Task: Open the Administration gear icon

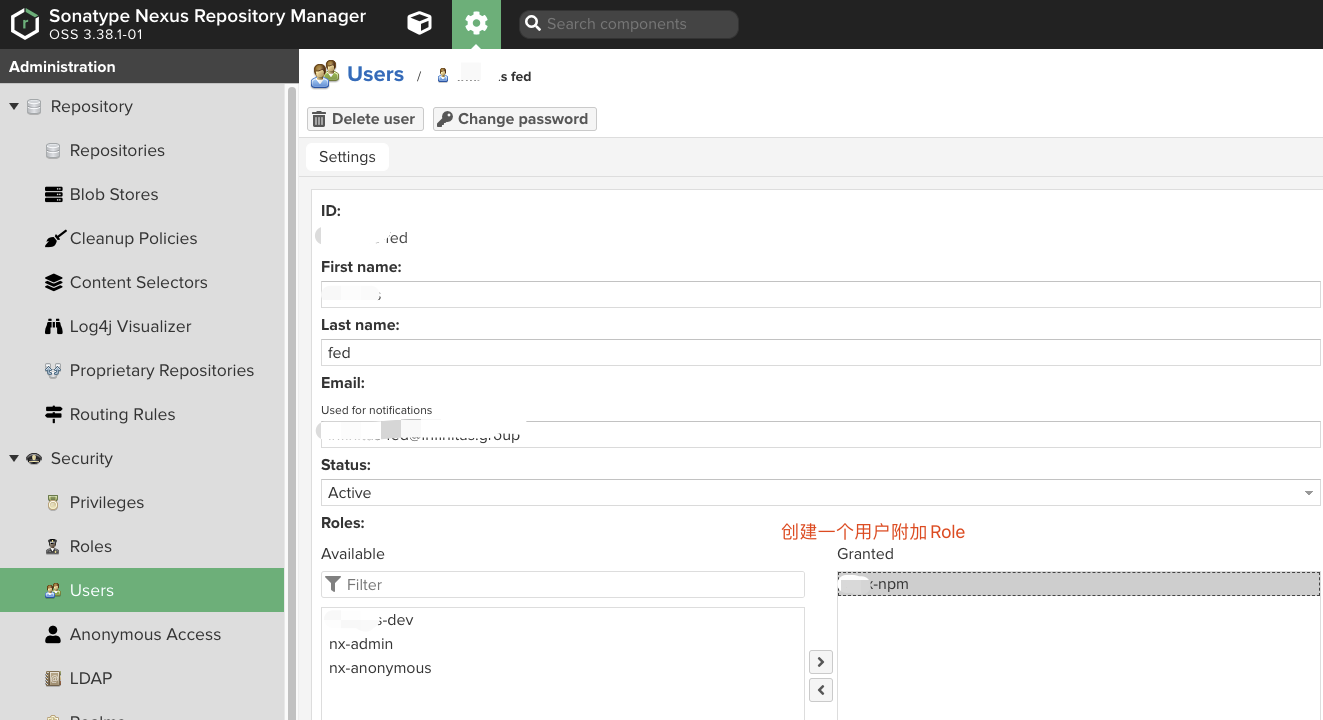Action: tap(476, 24)
